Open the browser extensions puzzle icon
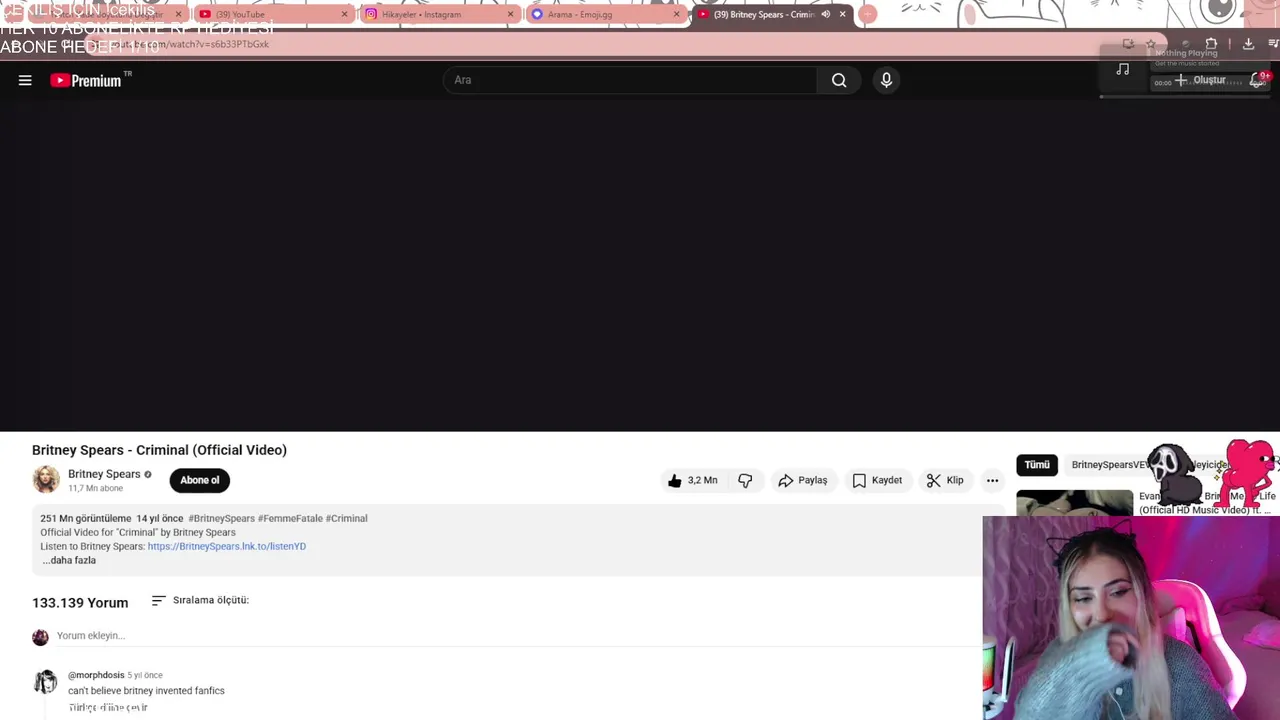 click(1211, 44)
